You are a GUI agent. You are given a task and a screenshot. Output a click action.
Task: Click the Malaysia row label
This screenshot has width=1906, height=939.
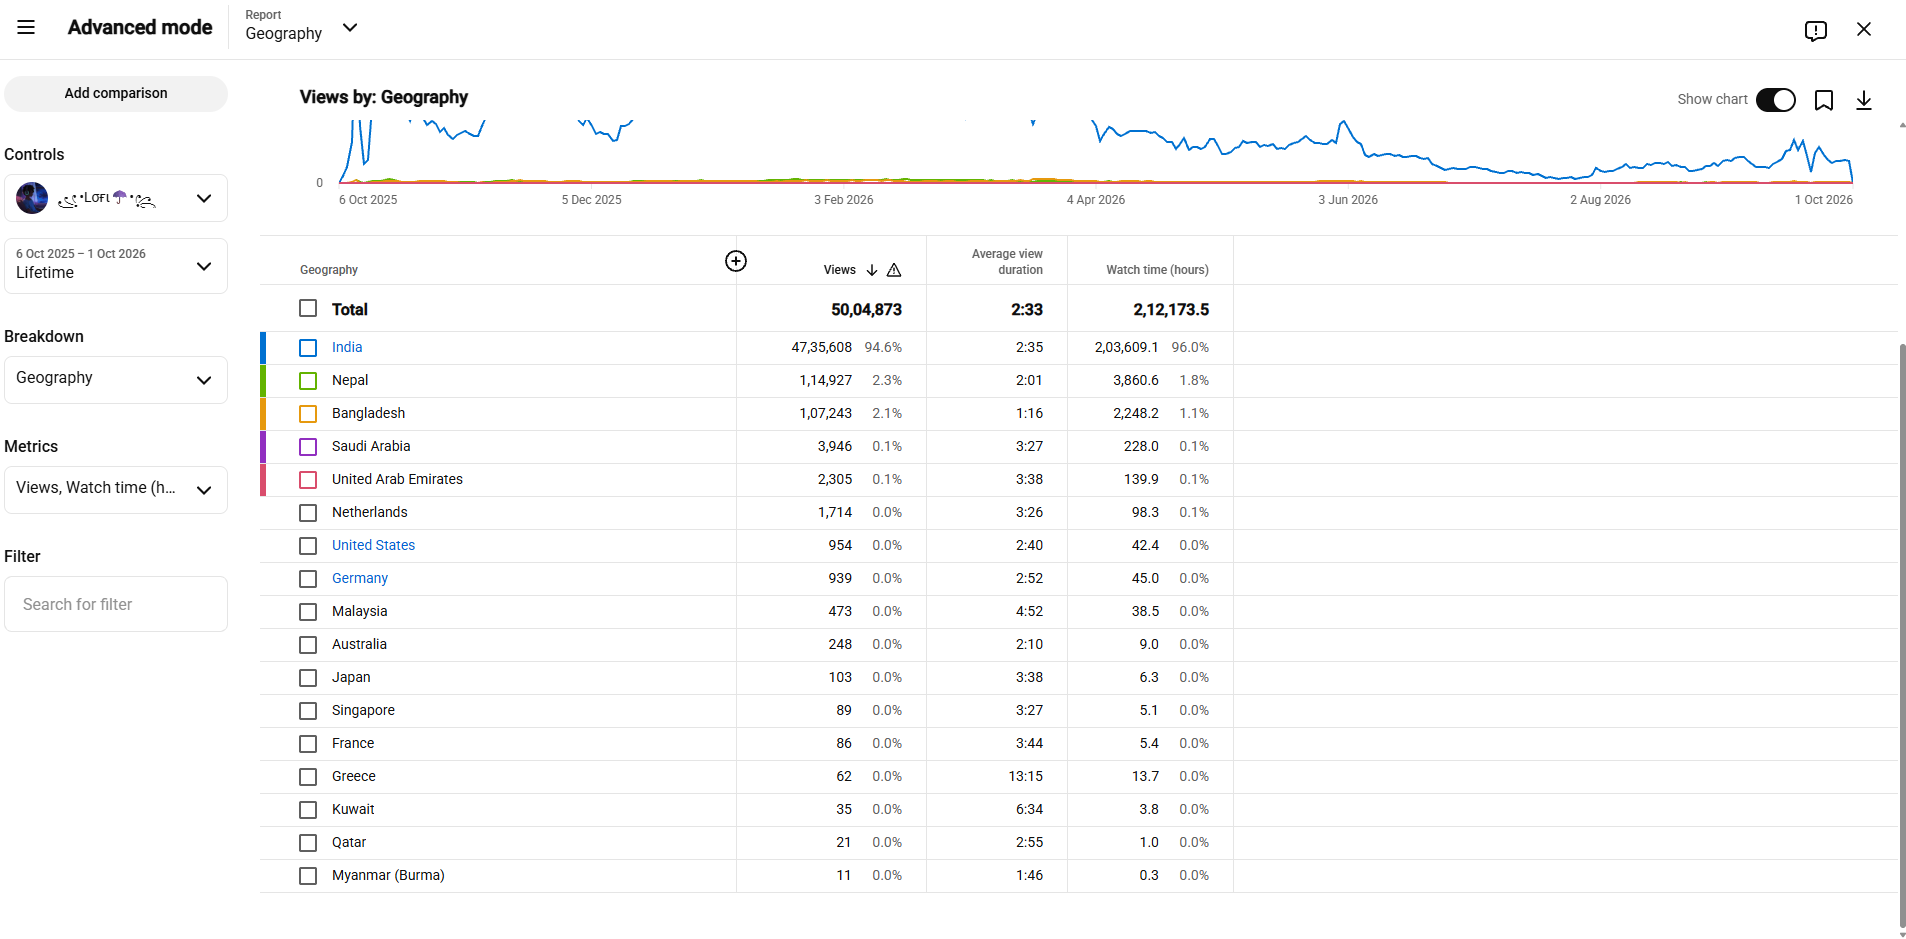359,611
